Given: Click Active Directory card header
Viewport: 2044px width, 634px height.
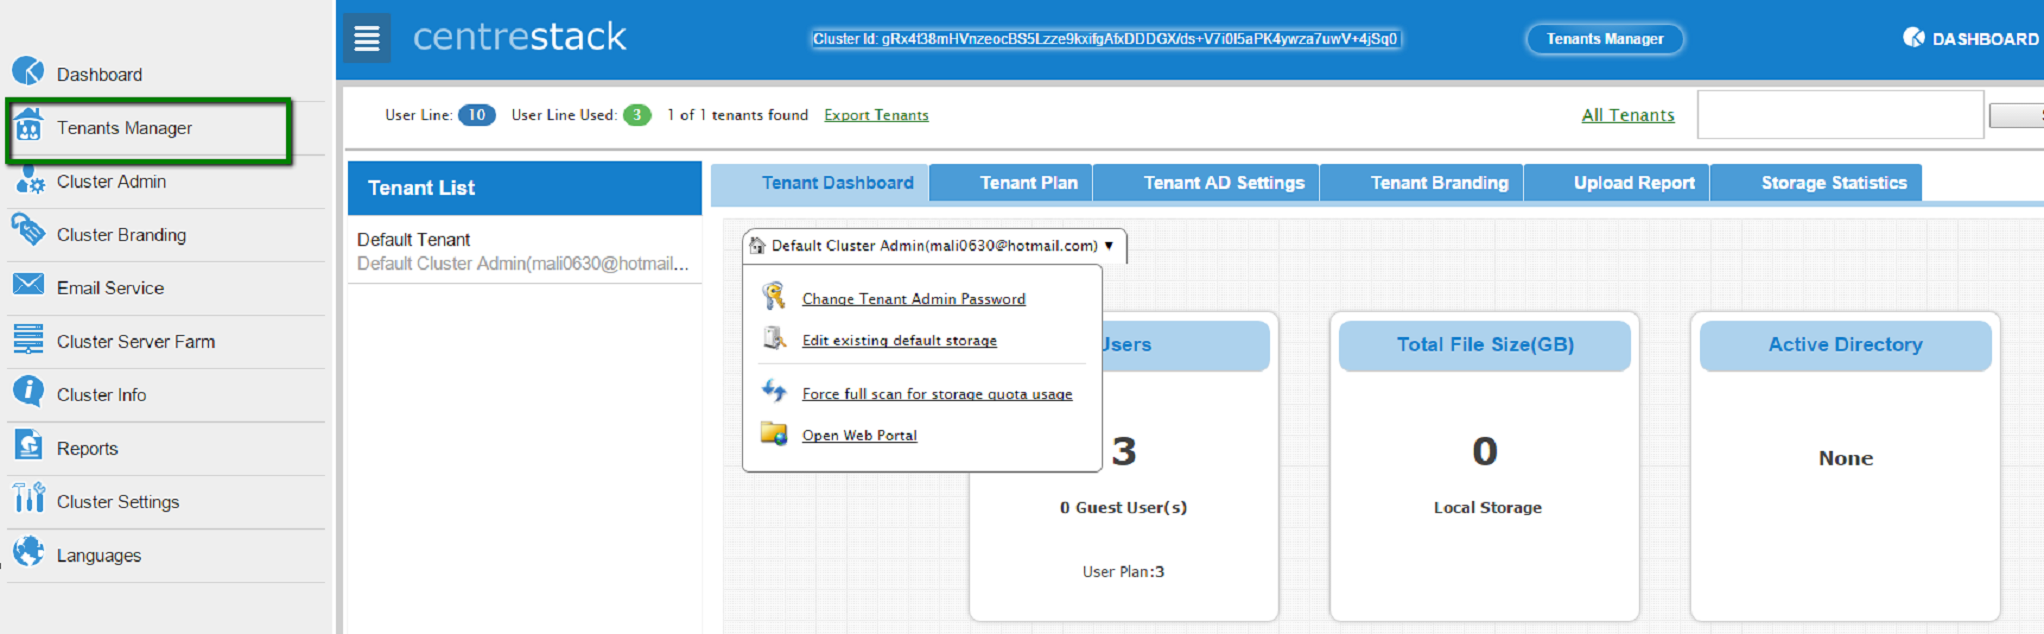Looking at the screenshot, I should click(x=1845, y=345).
